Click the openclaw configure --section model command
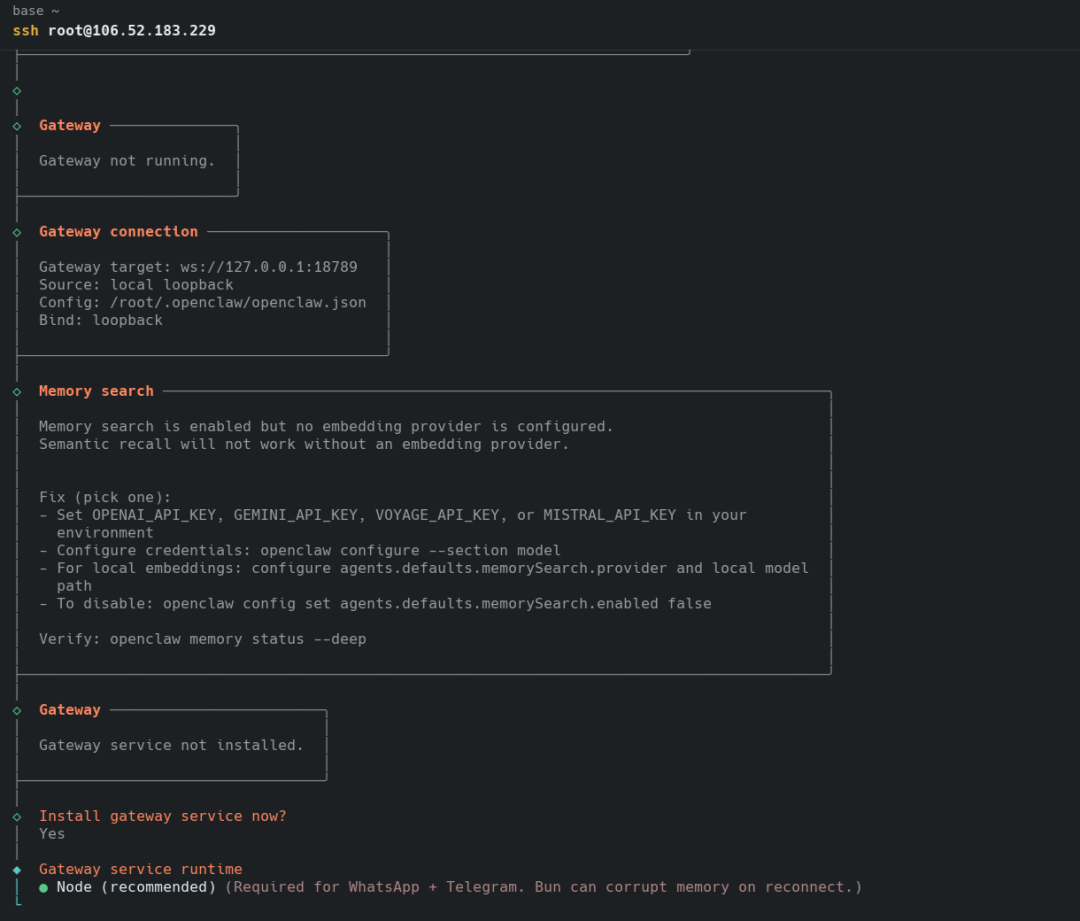Image resolution: width=1080 pixels, height=921 pixels. pos(410,551)
